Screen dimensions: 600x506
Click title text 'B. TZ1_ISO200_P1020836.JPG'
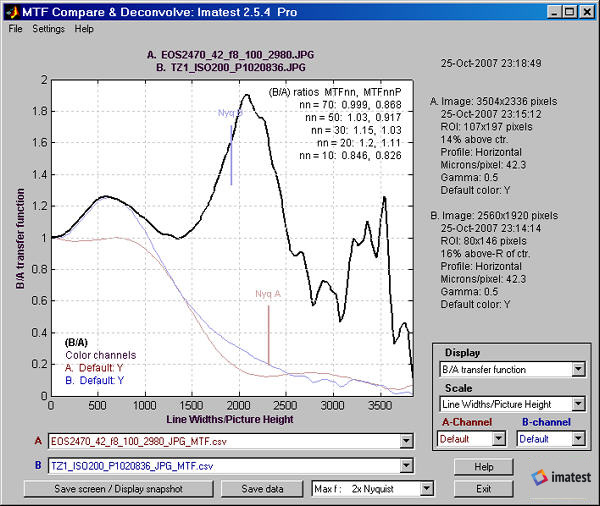(231, 68)
